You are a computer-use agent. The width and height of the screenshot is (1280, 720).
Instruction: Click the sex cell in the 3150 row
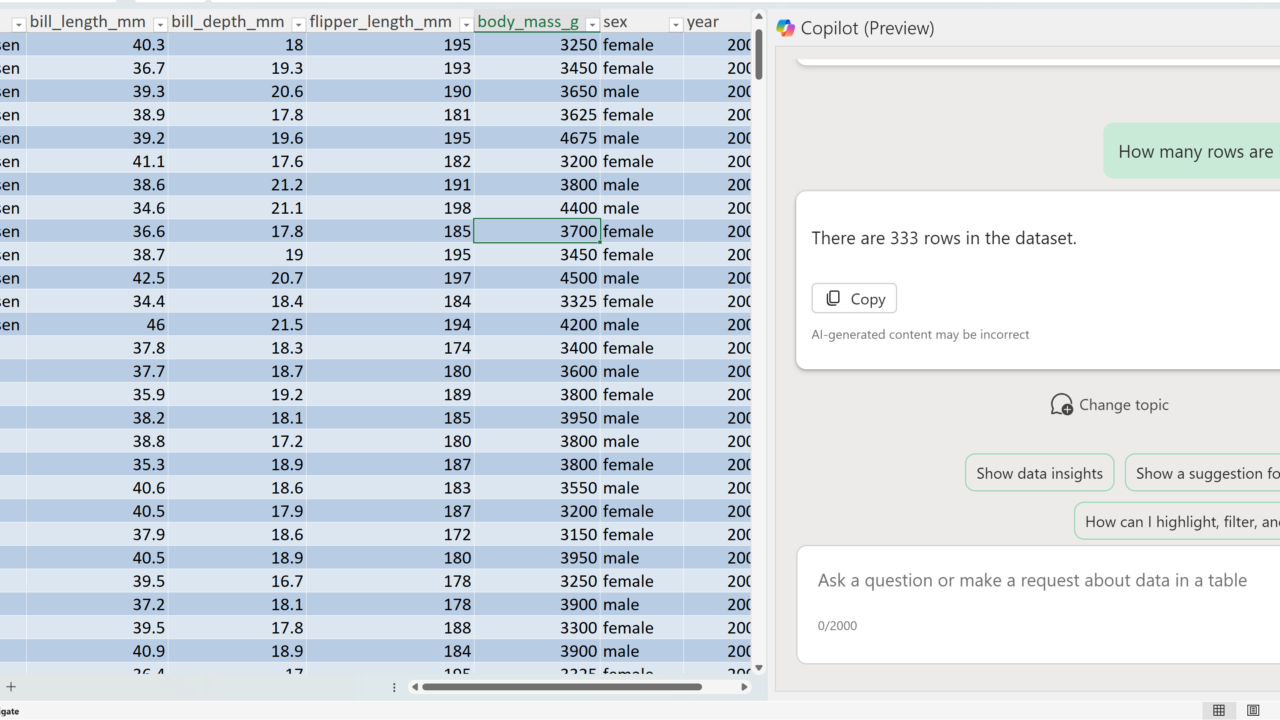click(x=642, y=535)
